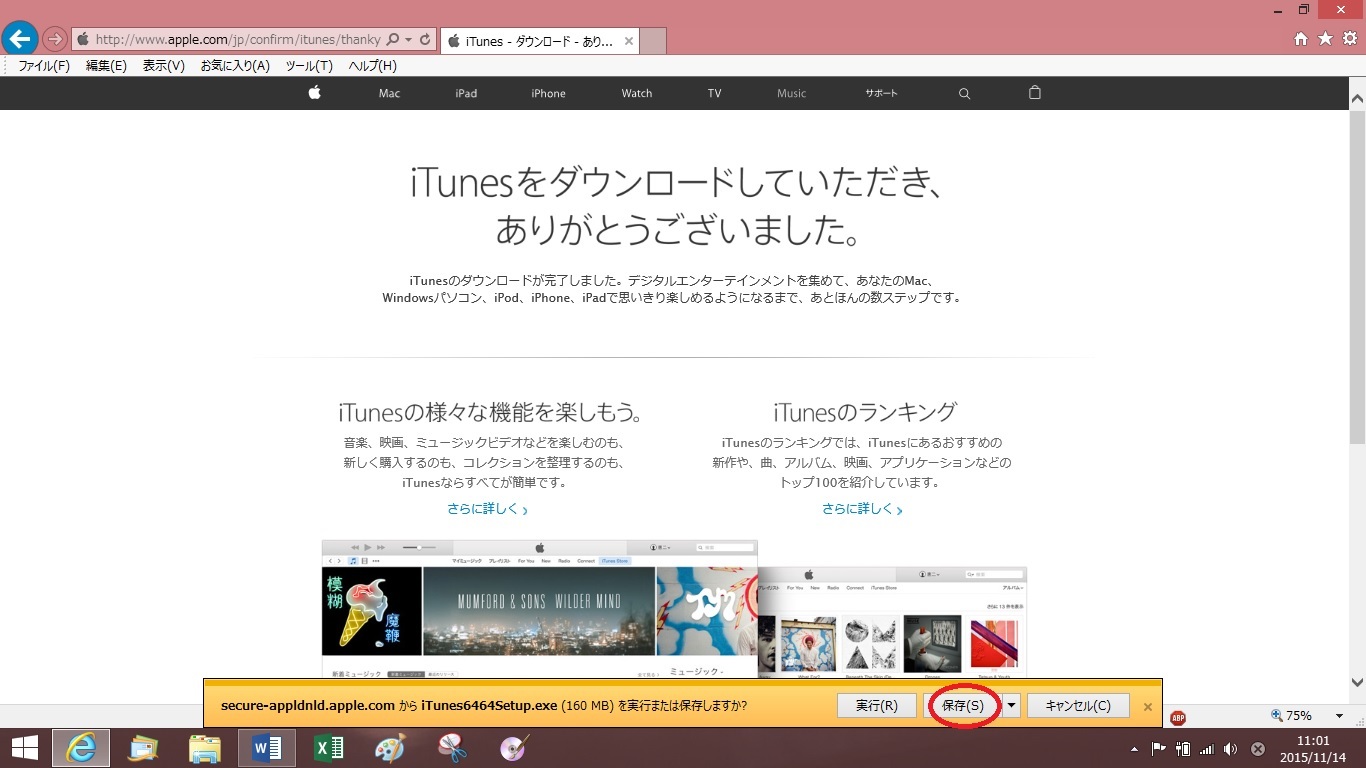Open Snipping Tool from the taskbar

coord(453,748)
